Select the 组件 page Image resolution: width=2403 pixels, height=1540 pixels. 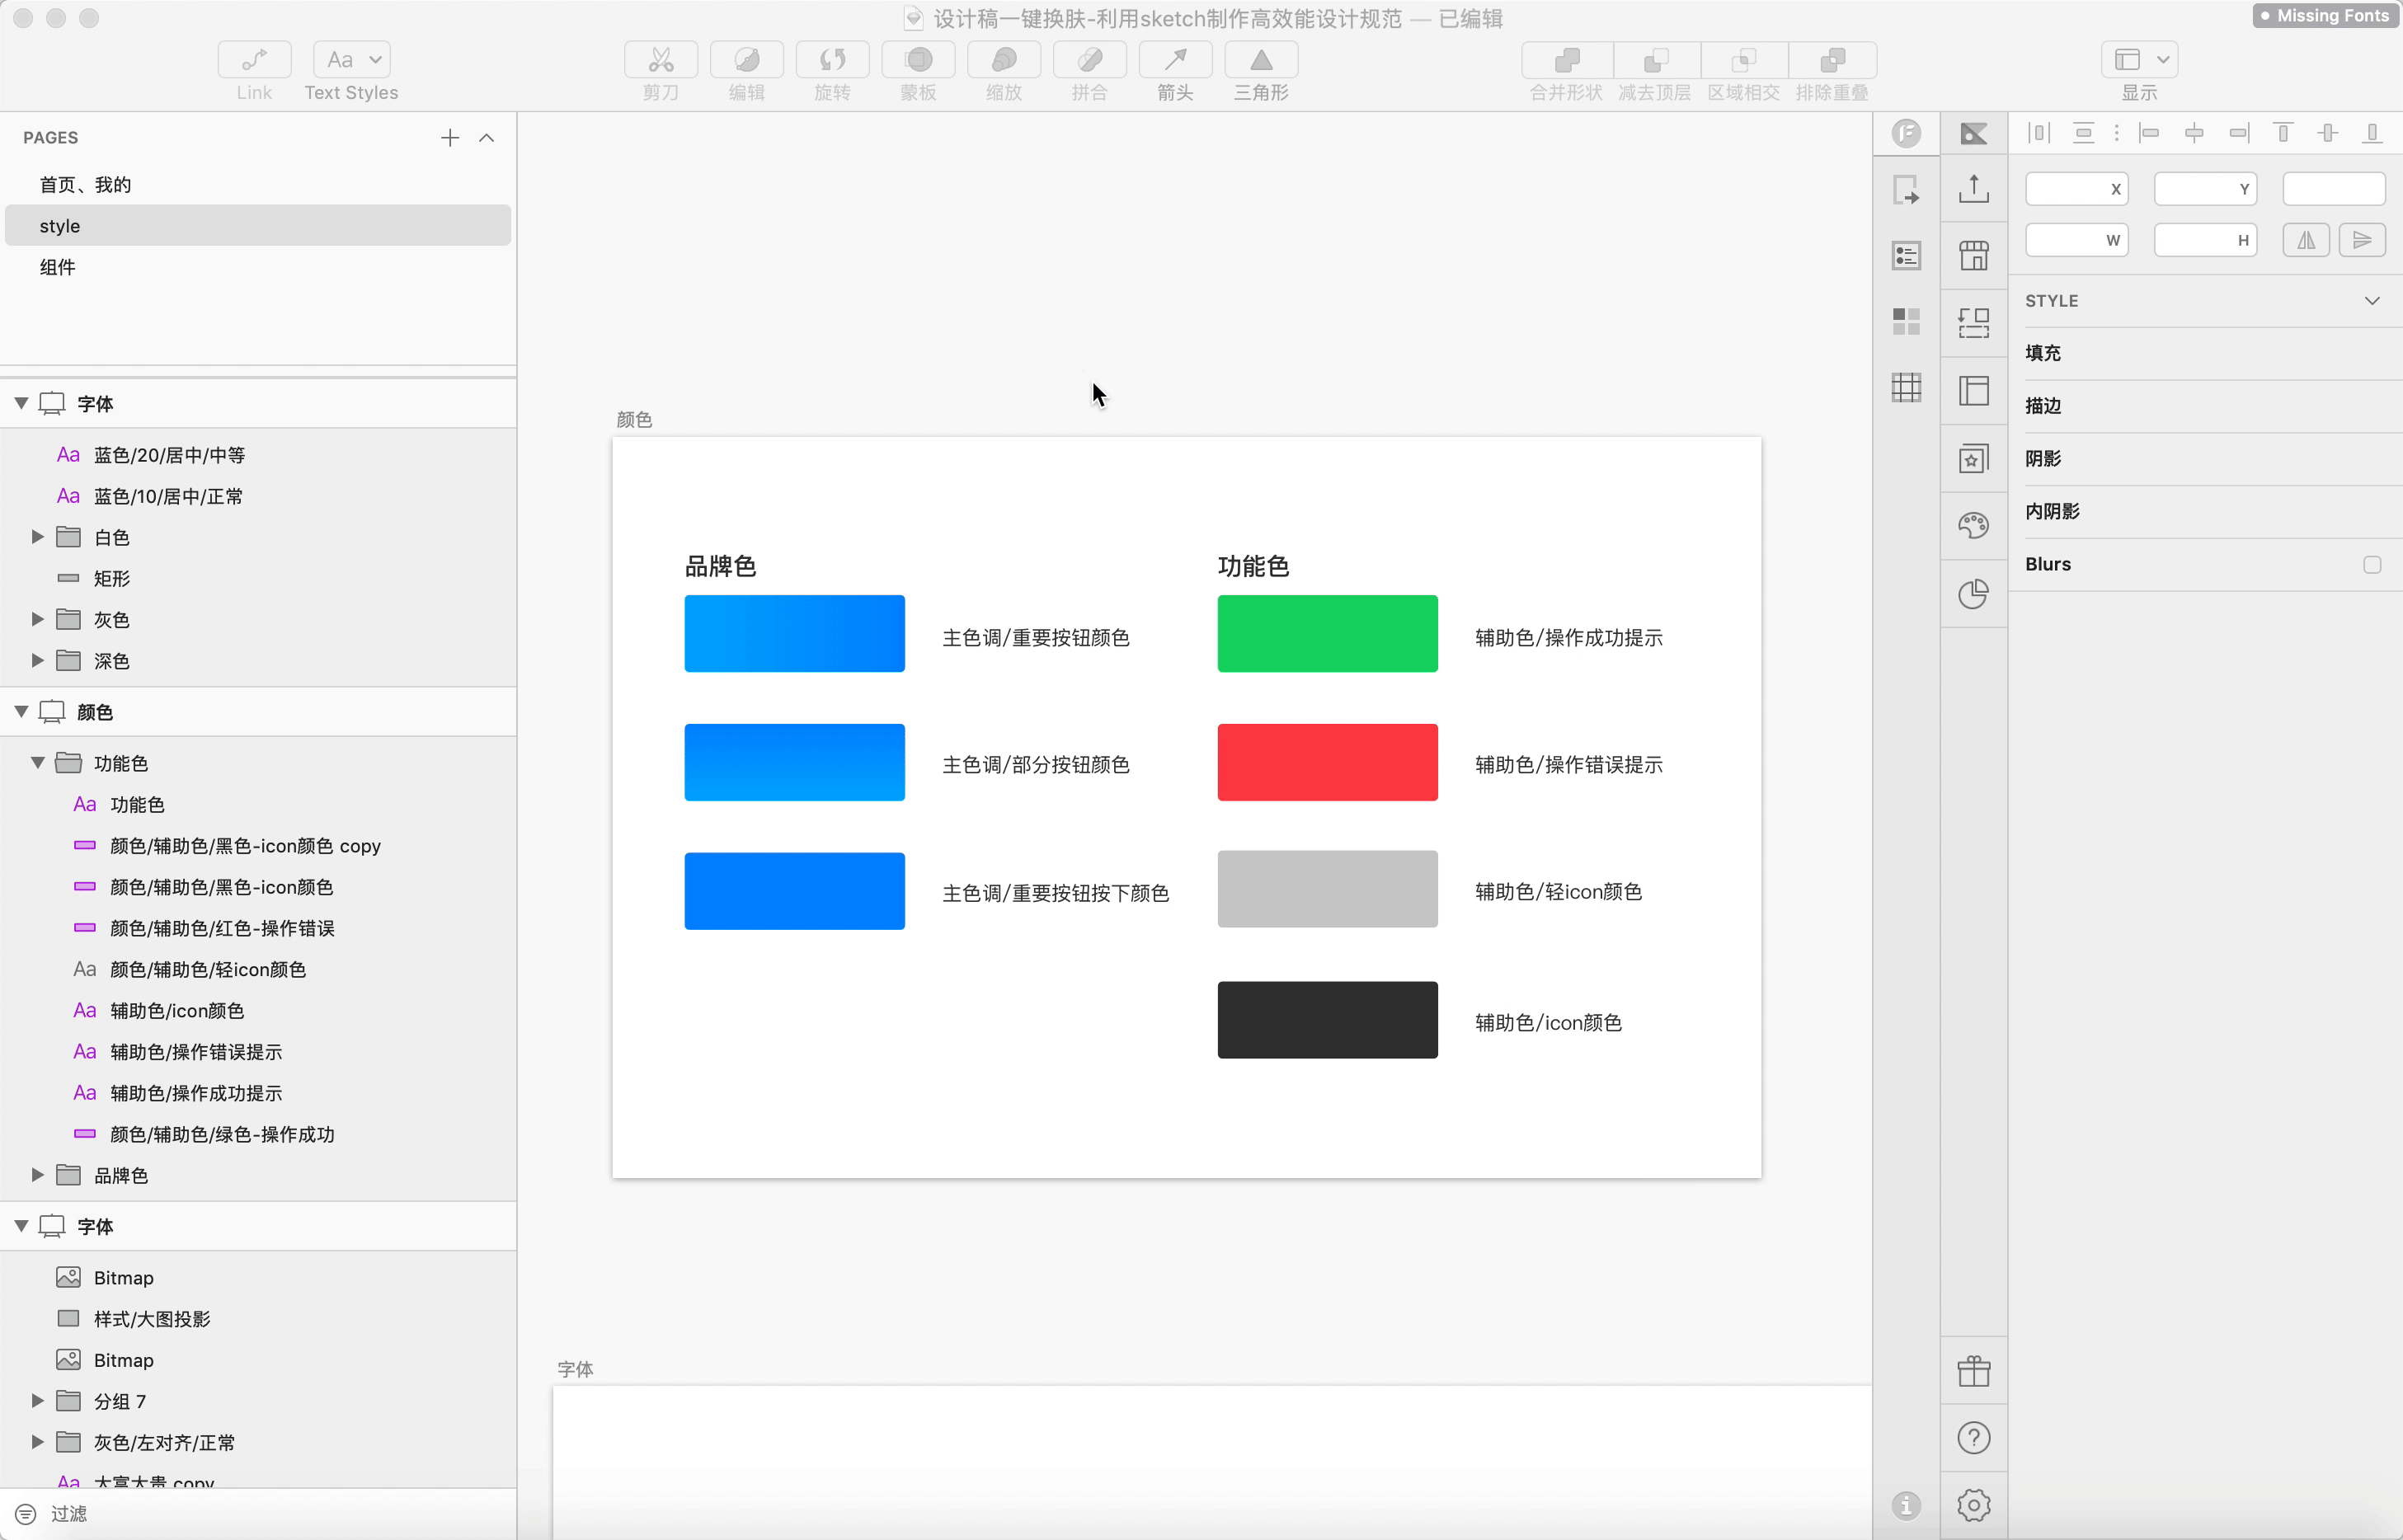pos(58,267)
